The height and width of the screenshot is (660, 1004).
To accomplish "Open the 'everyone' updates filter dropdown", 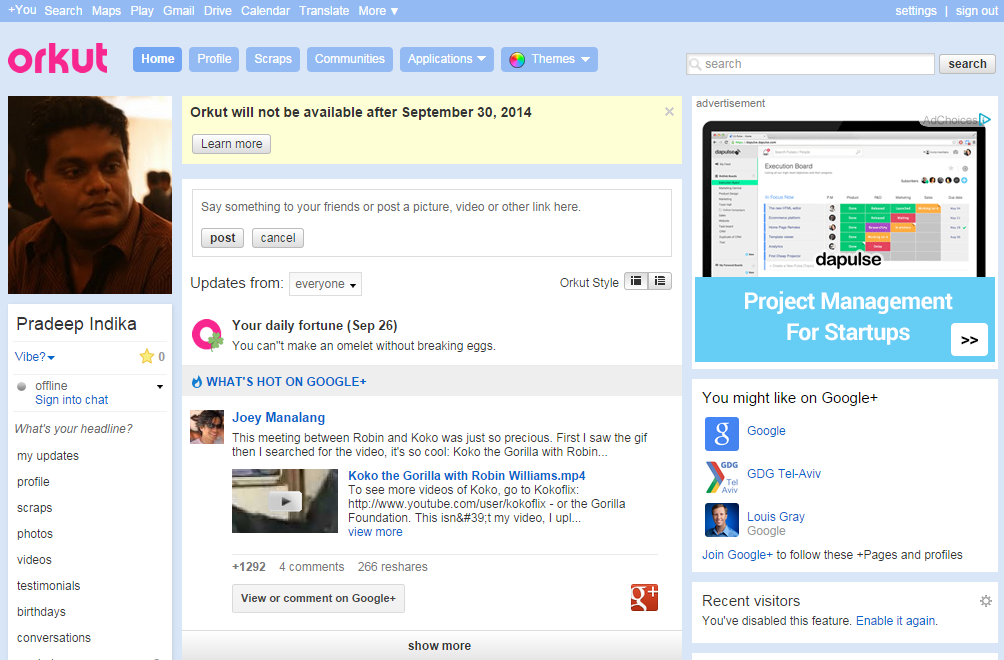I will tap(325, 284).
